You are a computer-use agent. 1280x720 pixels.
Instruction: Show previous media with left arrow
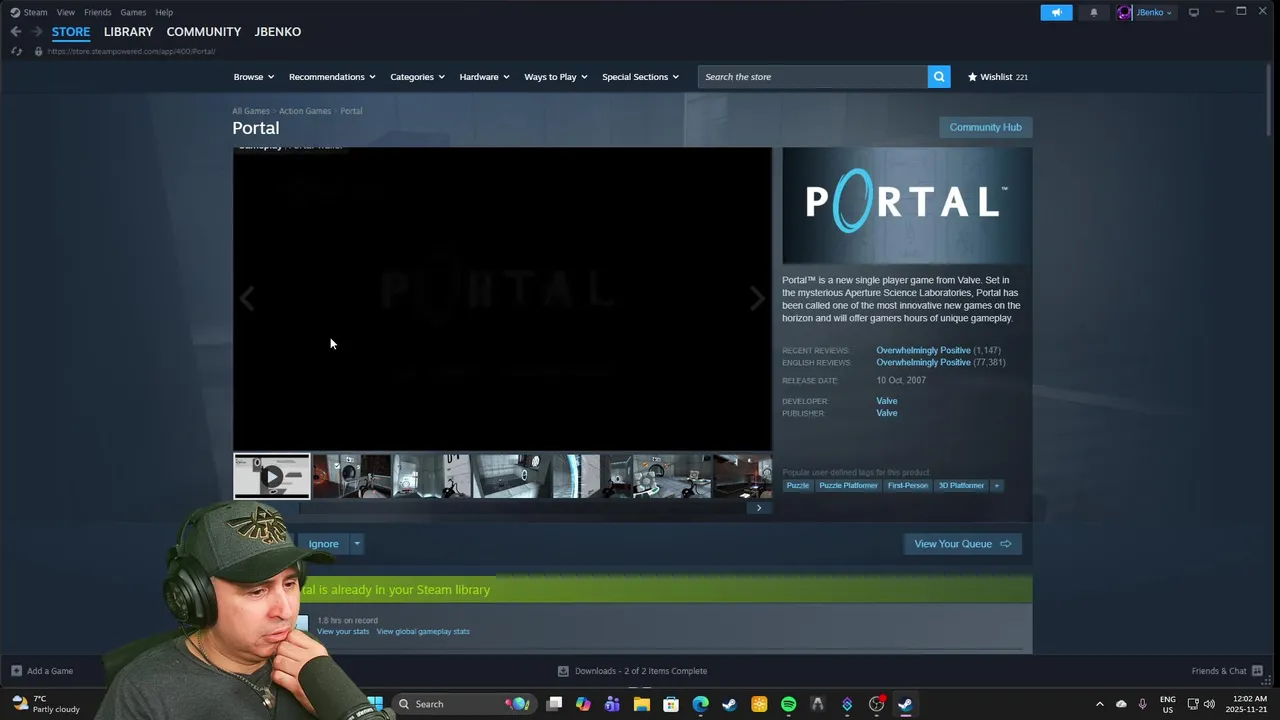(x=247, y=298)
